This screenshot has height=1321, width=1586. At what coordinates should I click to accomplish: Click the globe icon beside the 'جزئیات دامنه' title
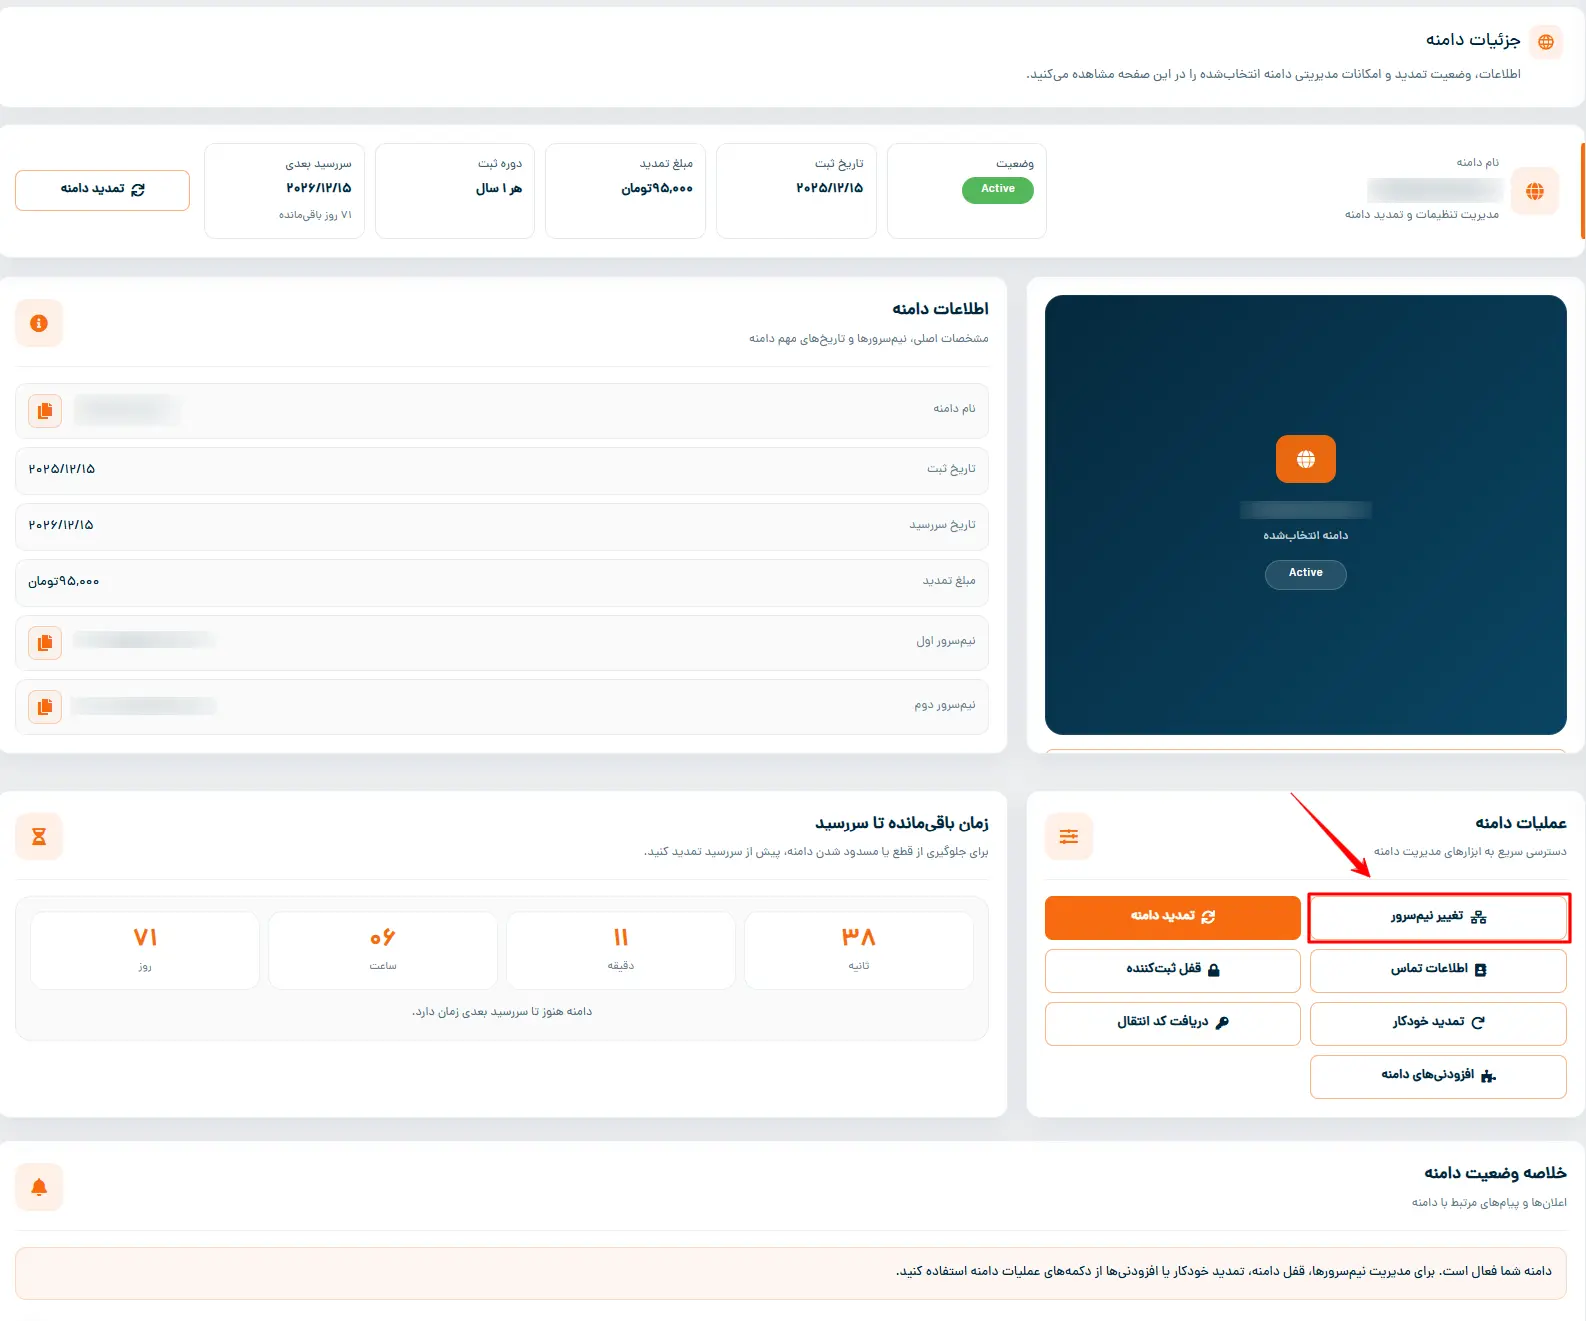1546,42
